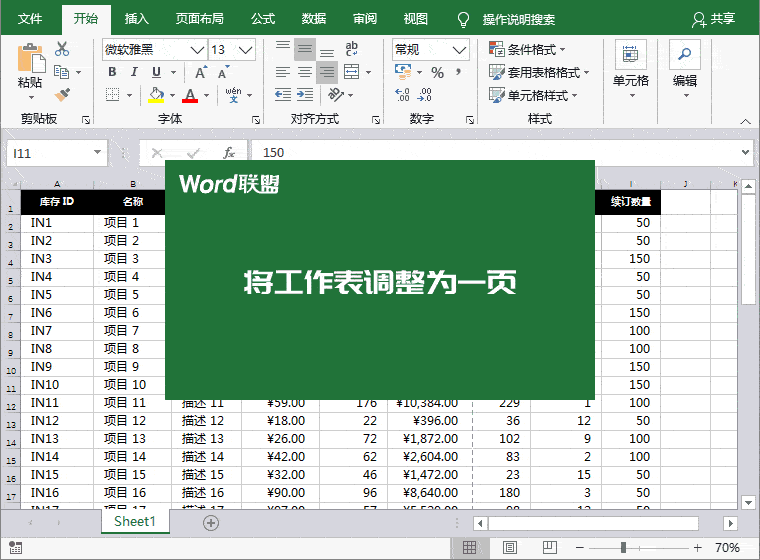The width and height of the screenshot is (760, 560).
Task: Open Format as Table menu
Action: [x=538, y=73]
